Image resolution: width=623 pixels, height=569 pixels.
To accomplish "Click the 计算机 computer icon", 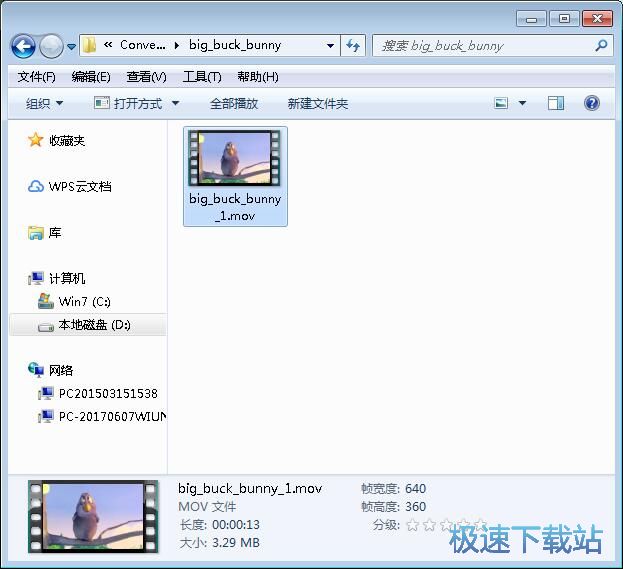I will (36, 278).
